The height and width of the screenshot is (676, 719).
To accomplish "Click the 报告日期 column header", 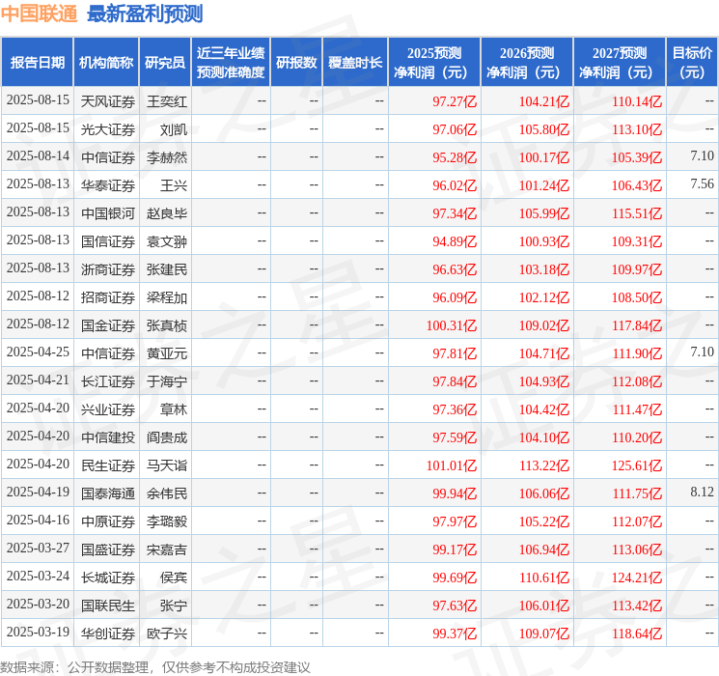I will click(x=37, y=62).
